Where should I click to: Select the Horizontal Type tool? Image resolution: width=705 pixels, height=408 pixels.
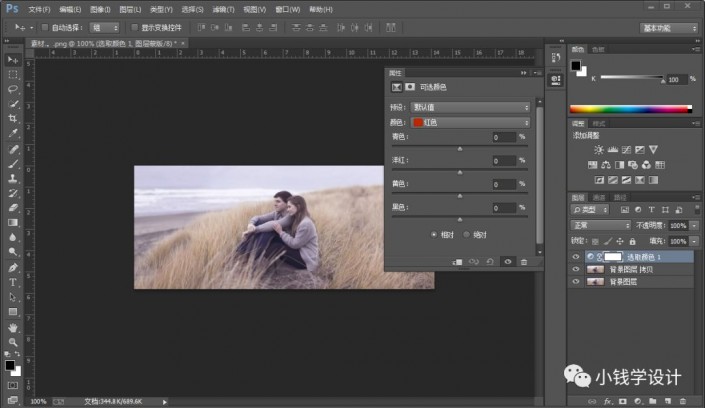[x=13, y=282]
